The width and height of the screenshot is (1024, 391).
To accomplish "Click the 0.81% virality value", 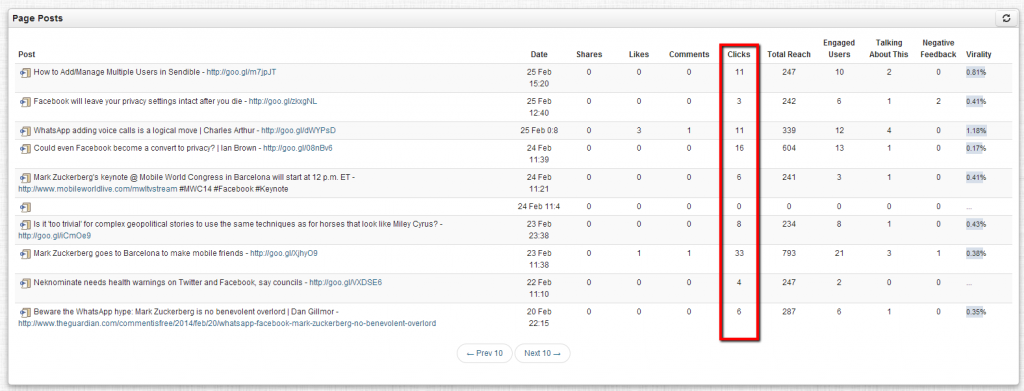I will [976, 72].
